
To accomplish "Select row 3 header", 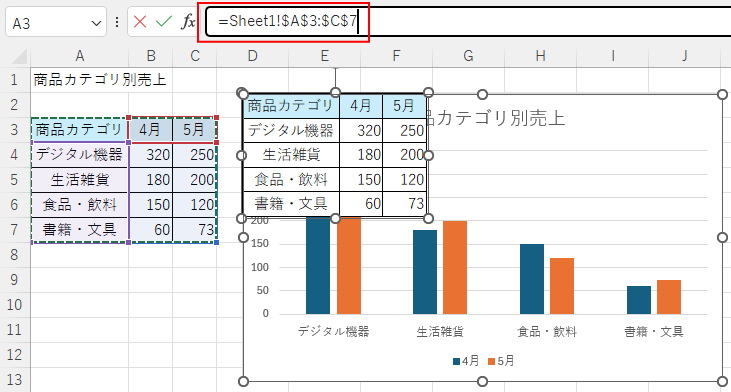I will click(x=14, y=130).
